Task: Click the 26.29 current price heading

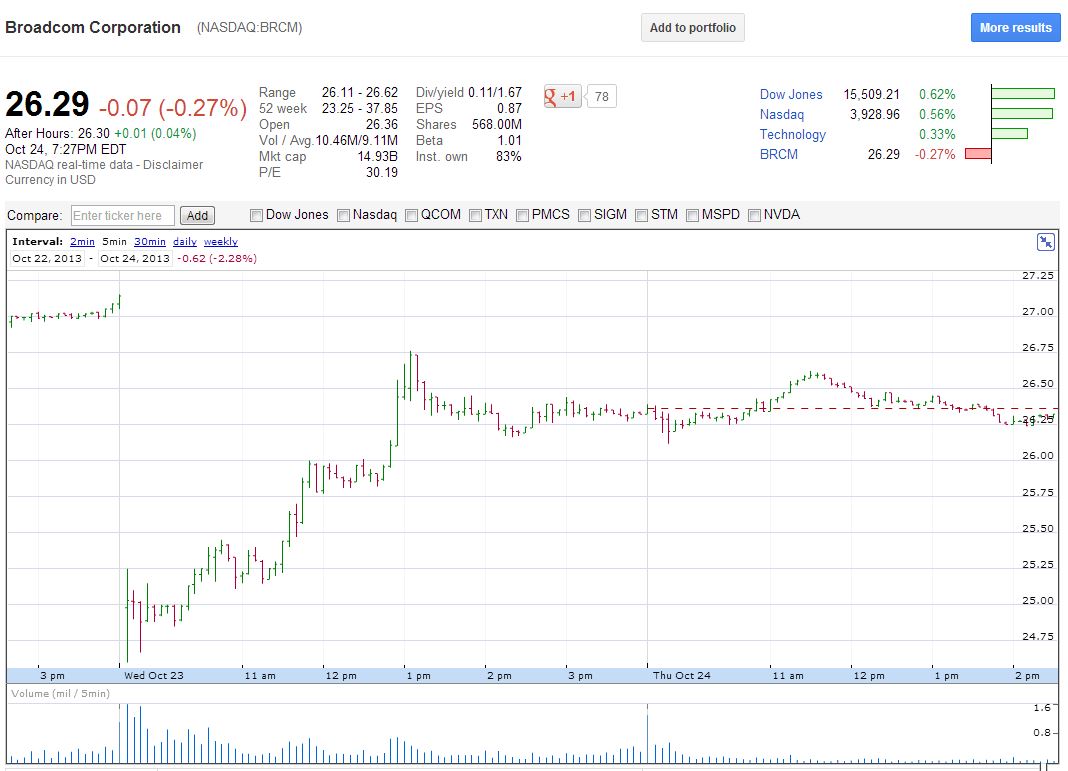Action: click(47, 106)
